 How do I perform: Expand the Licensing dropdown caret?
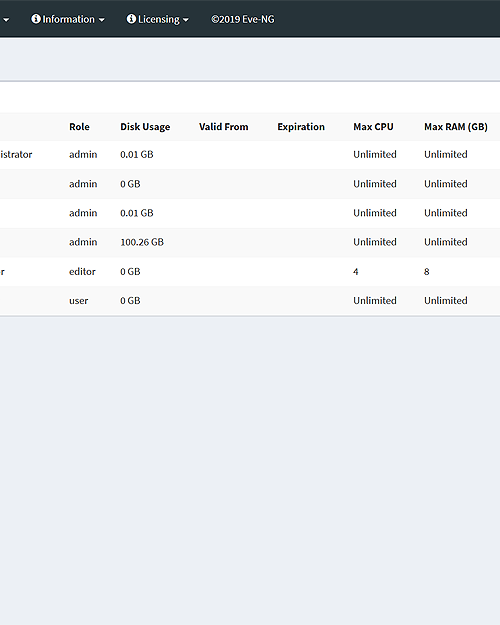click(x=186, y=20)
